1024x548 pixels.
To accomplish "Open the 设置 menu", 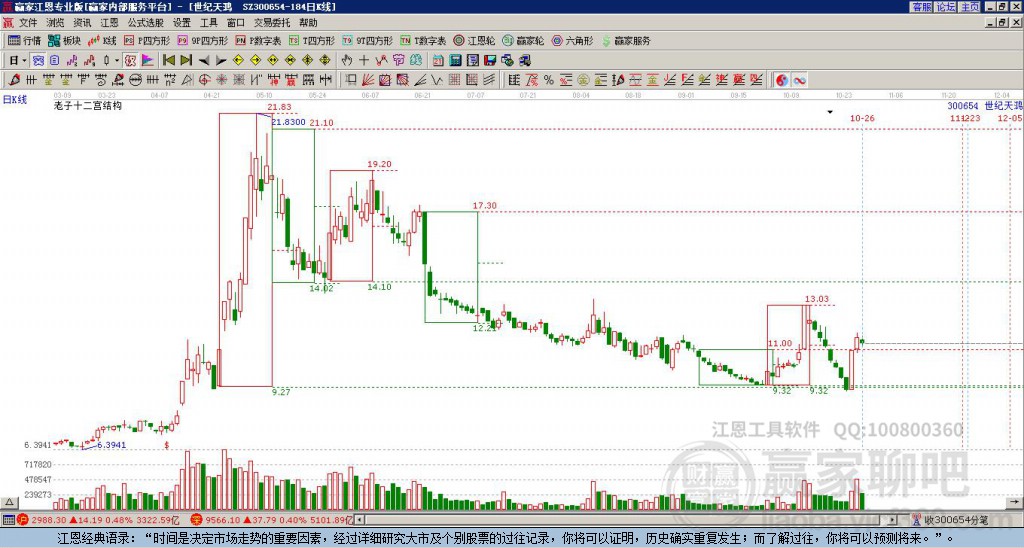I will point(182,23).
